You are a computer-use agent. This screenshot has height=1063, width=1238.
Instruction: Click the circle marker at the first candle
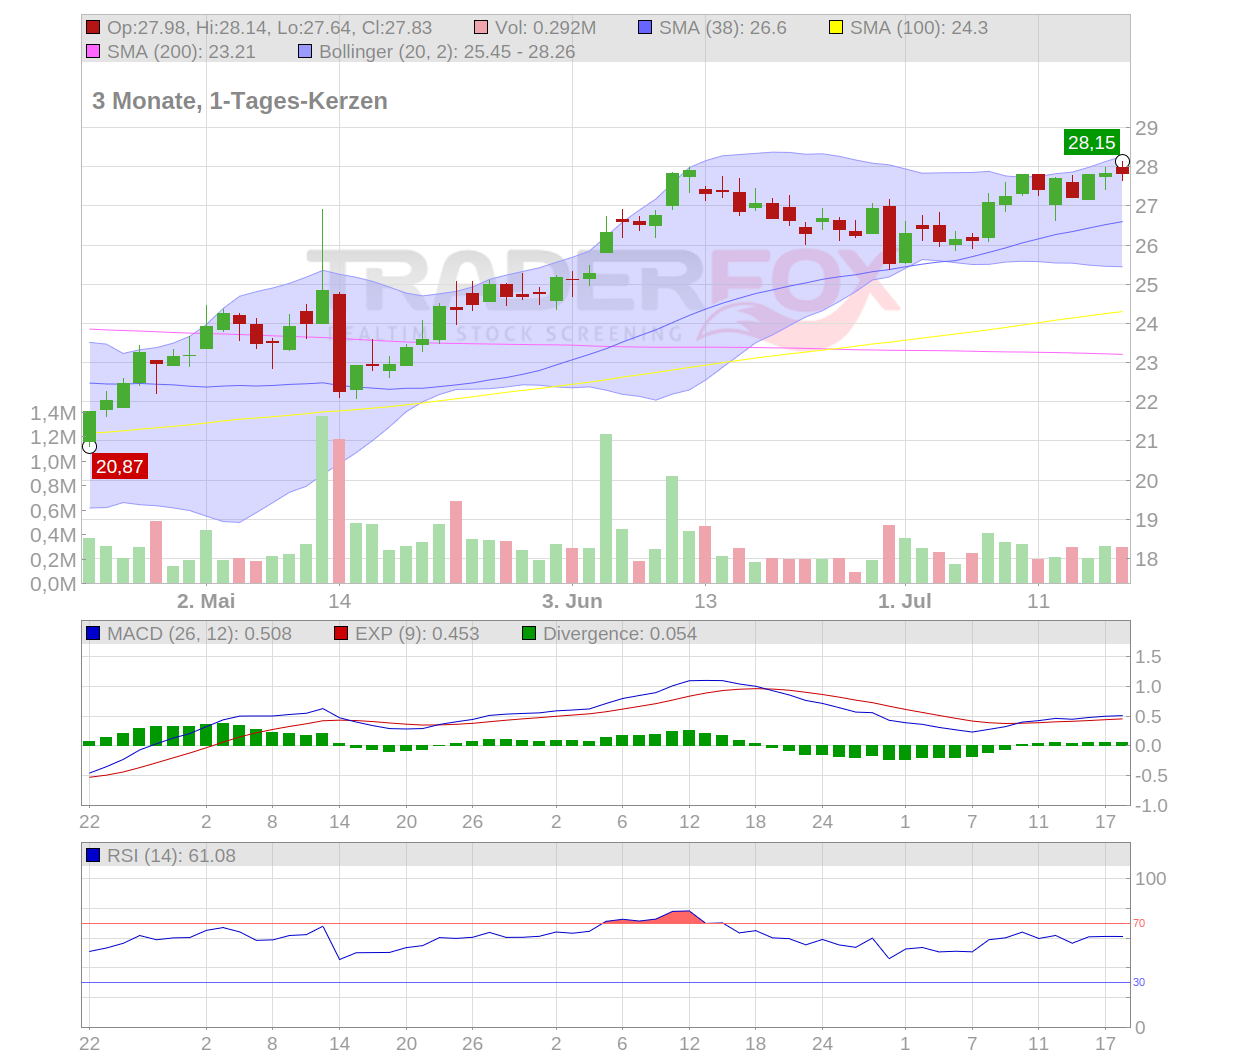pos(89,446)
